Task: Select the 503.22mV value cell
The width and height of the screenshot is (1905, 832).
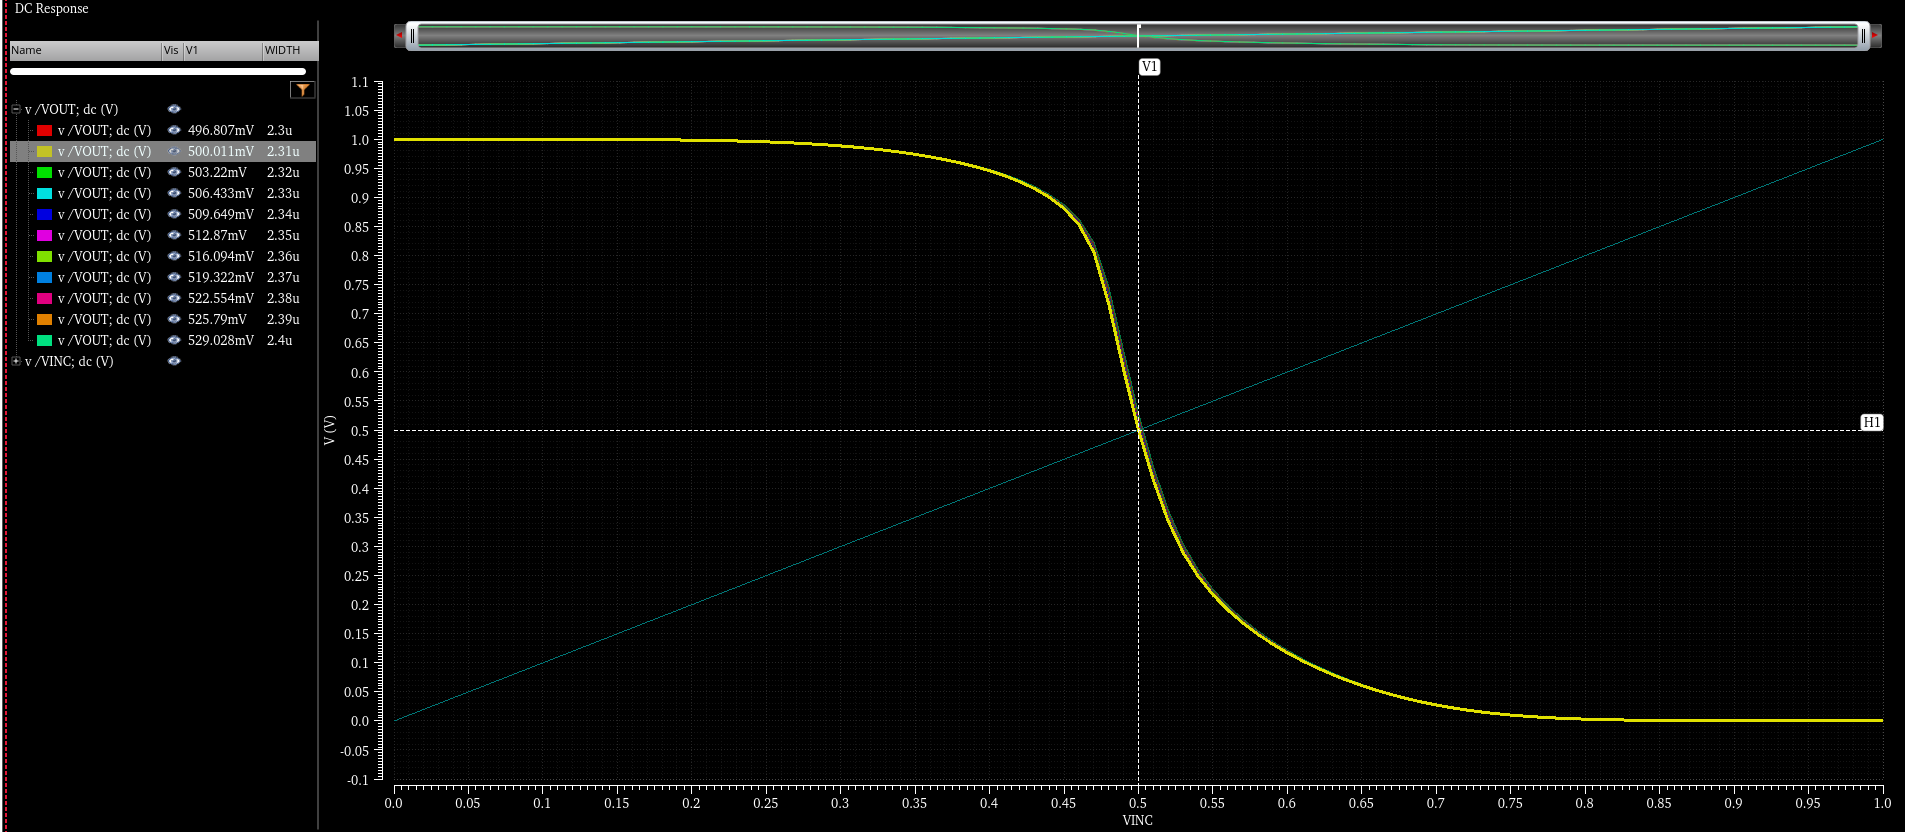Action: click(x=217, y=172)
